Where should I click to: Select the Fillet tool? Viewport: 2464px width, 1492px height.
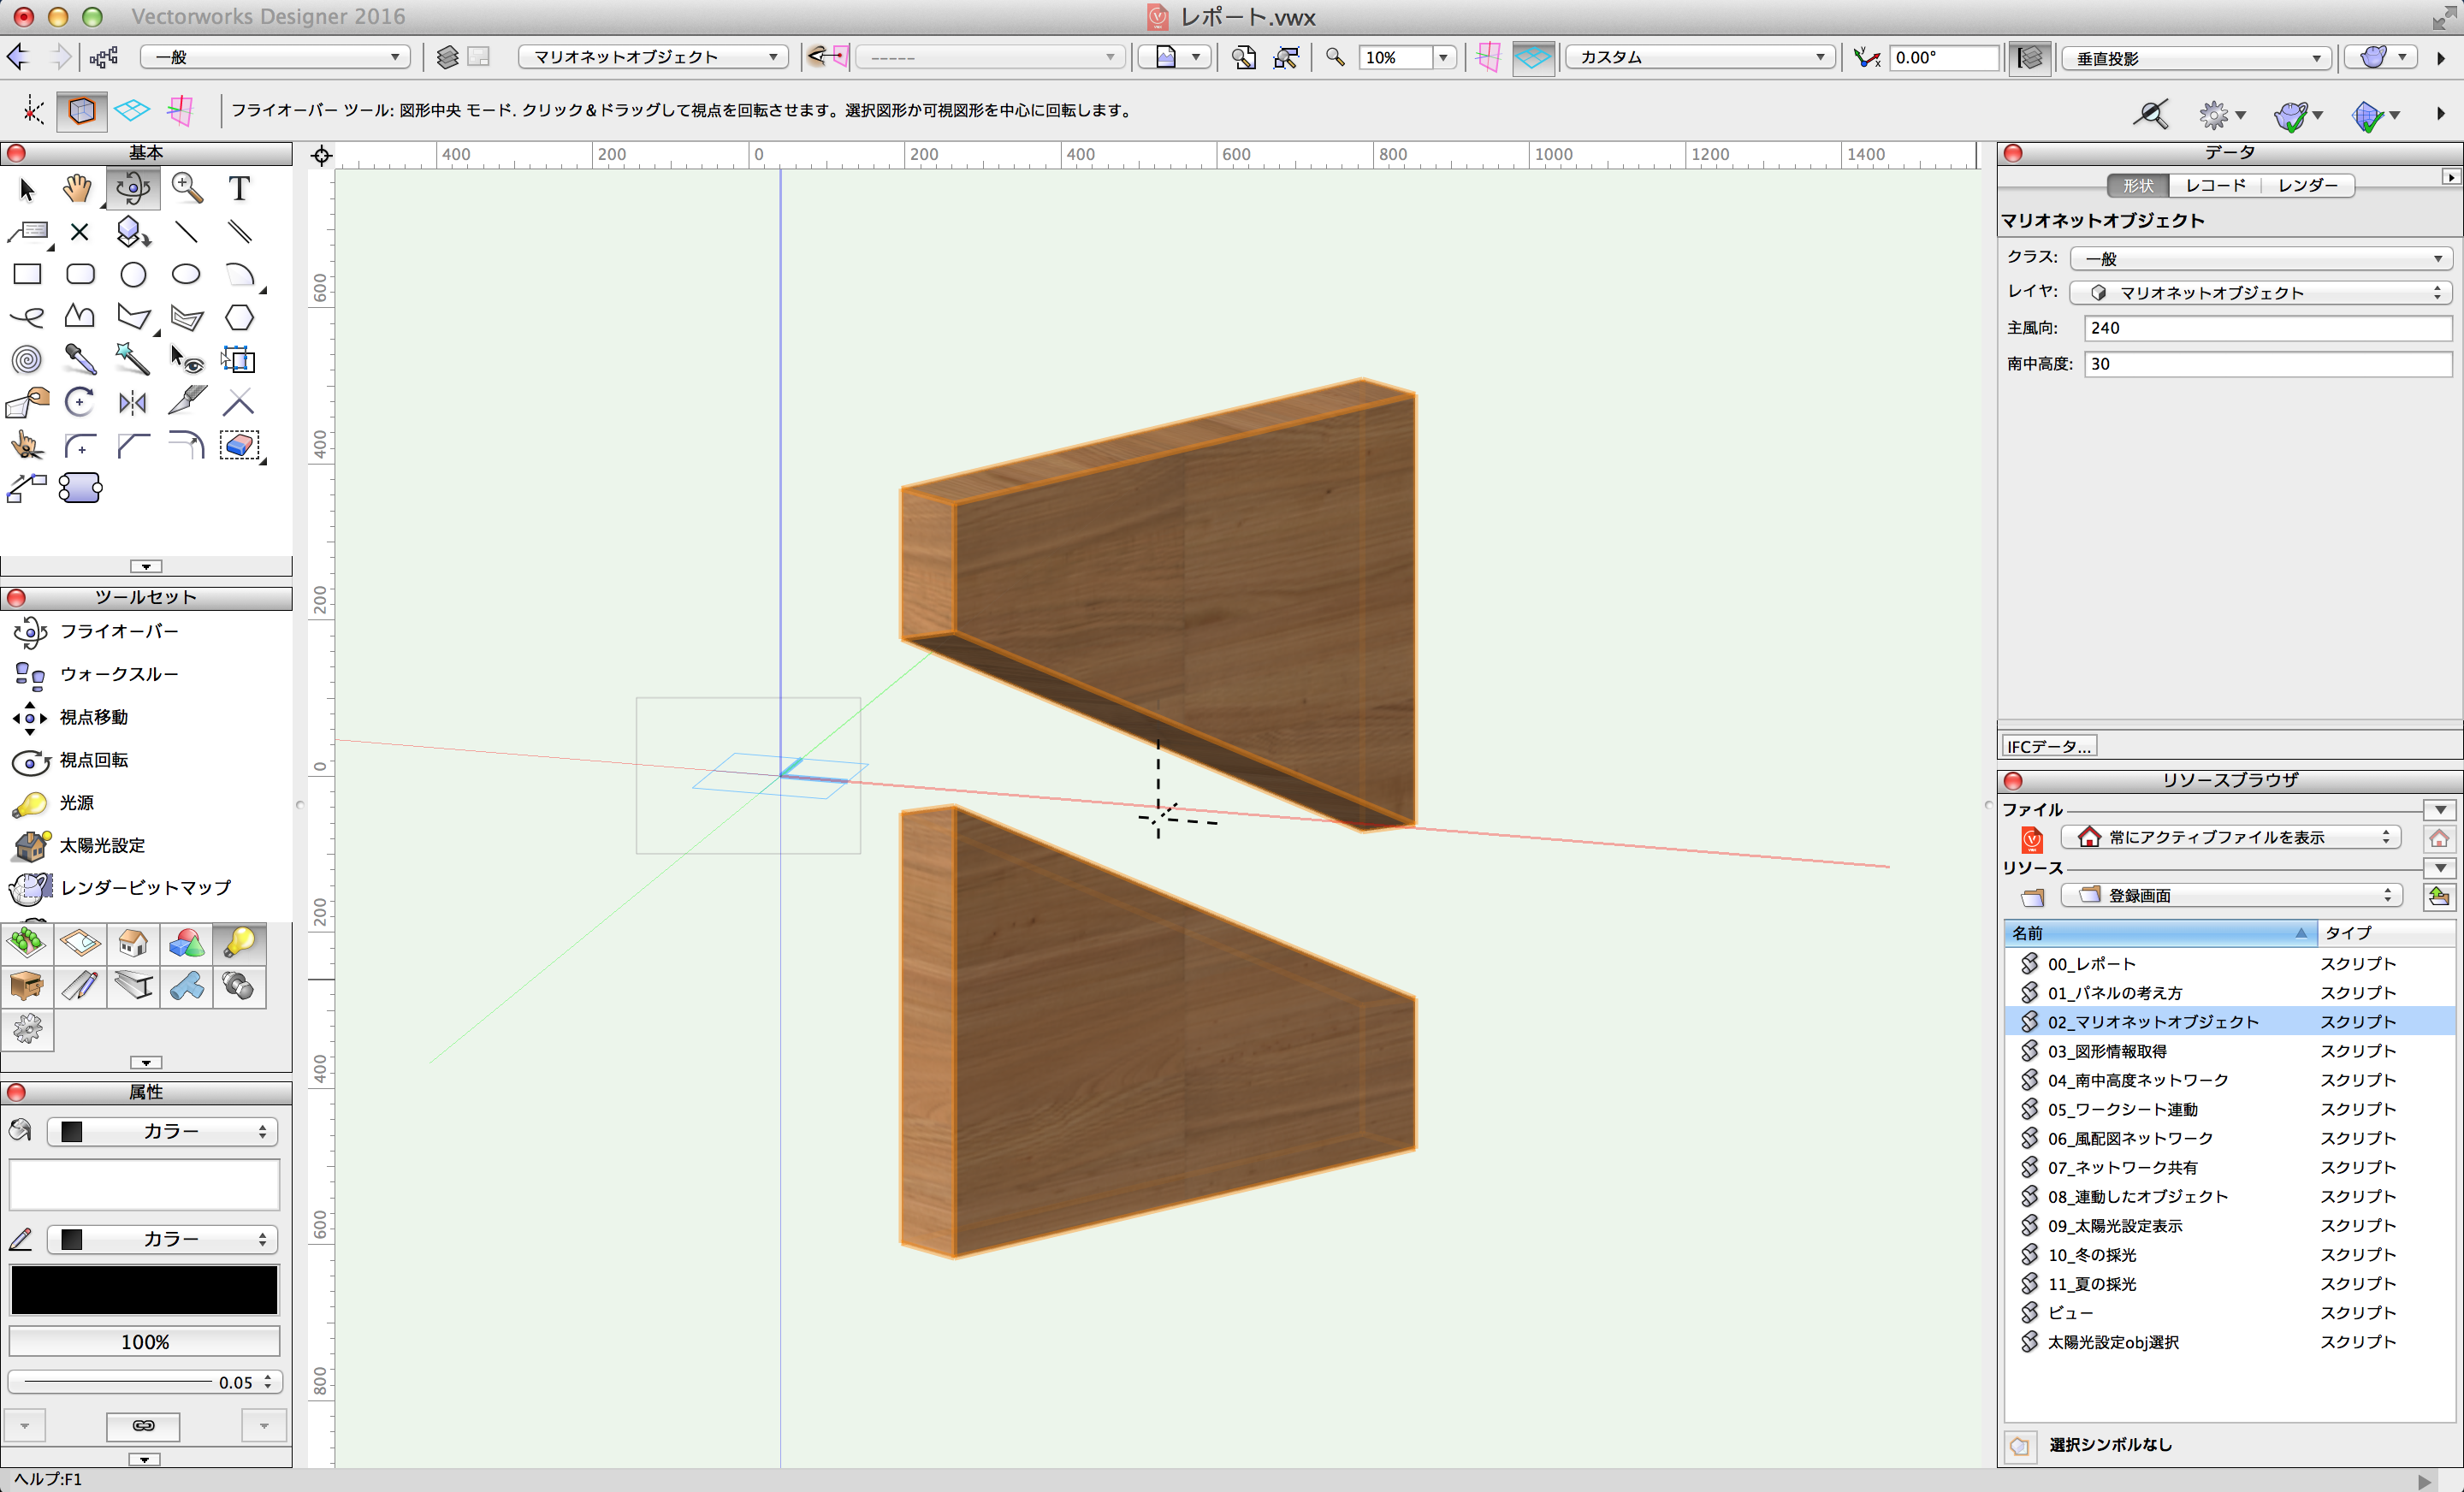(x=80, y=445)
